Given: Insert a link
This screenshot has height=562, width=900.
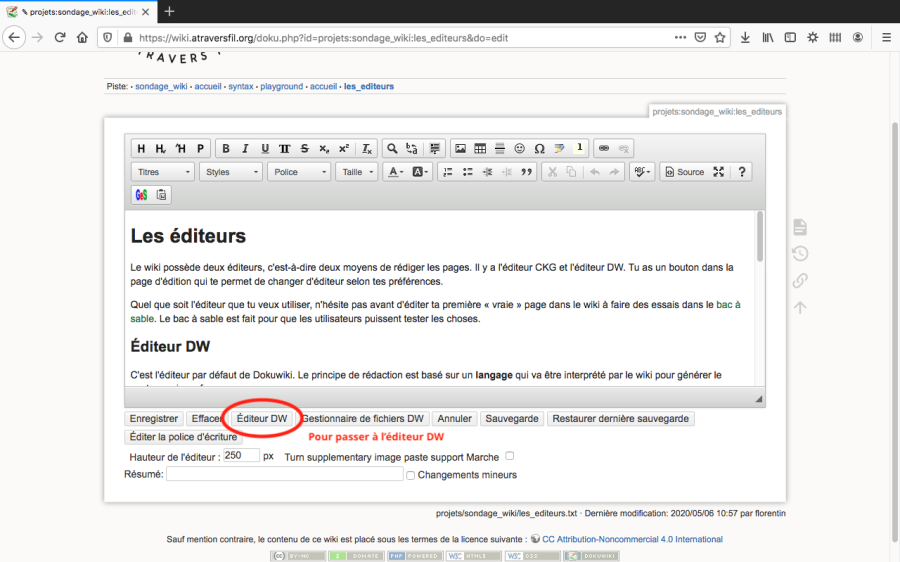Looking at the screenshot, I should (x=604, y=149).
